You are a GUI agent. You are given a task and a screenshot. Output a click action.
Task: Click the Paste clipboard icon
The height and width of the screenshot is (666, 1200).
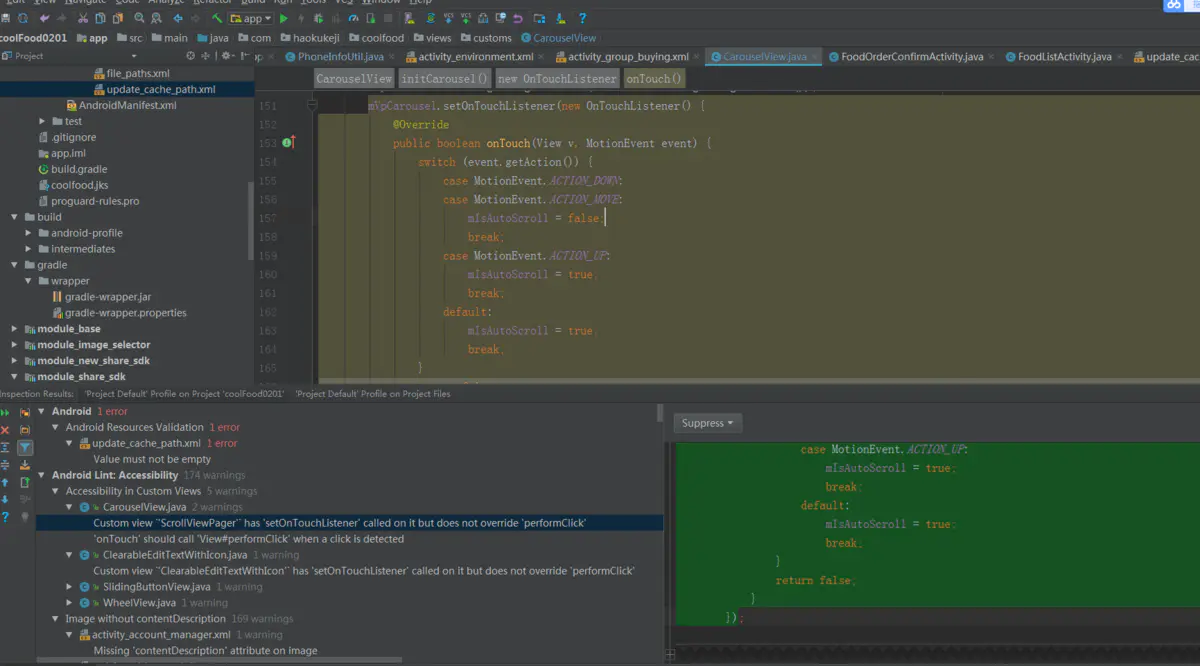tap(118, 18)
